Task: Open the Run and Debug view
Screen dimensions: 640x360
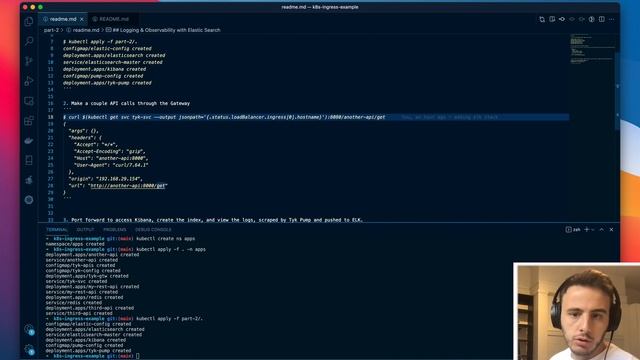Action: coord(29,81)
